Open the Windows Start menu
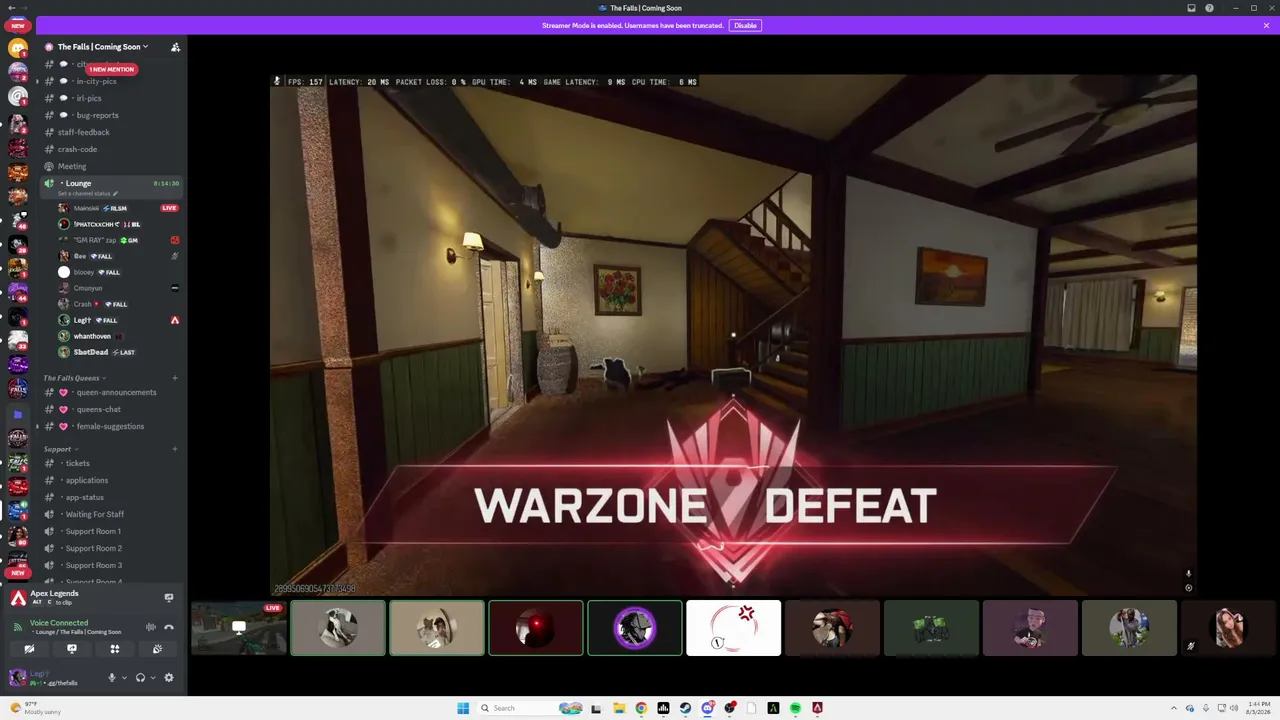This screenshot has height=720, width=1280. tap(463, 708)
